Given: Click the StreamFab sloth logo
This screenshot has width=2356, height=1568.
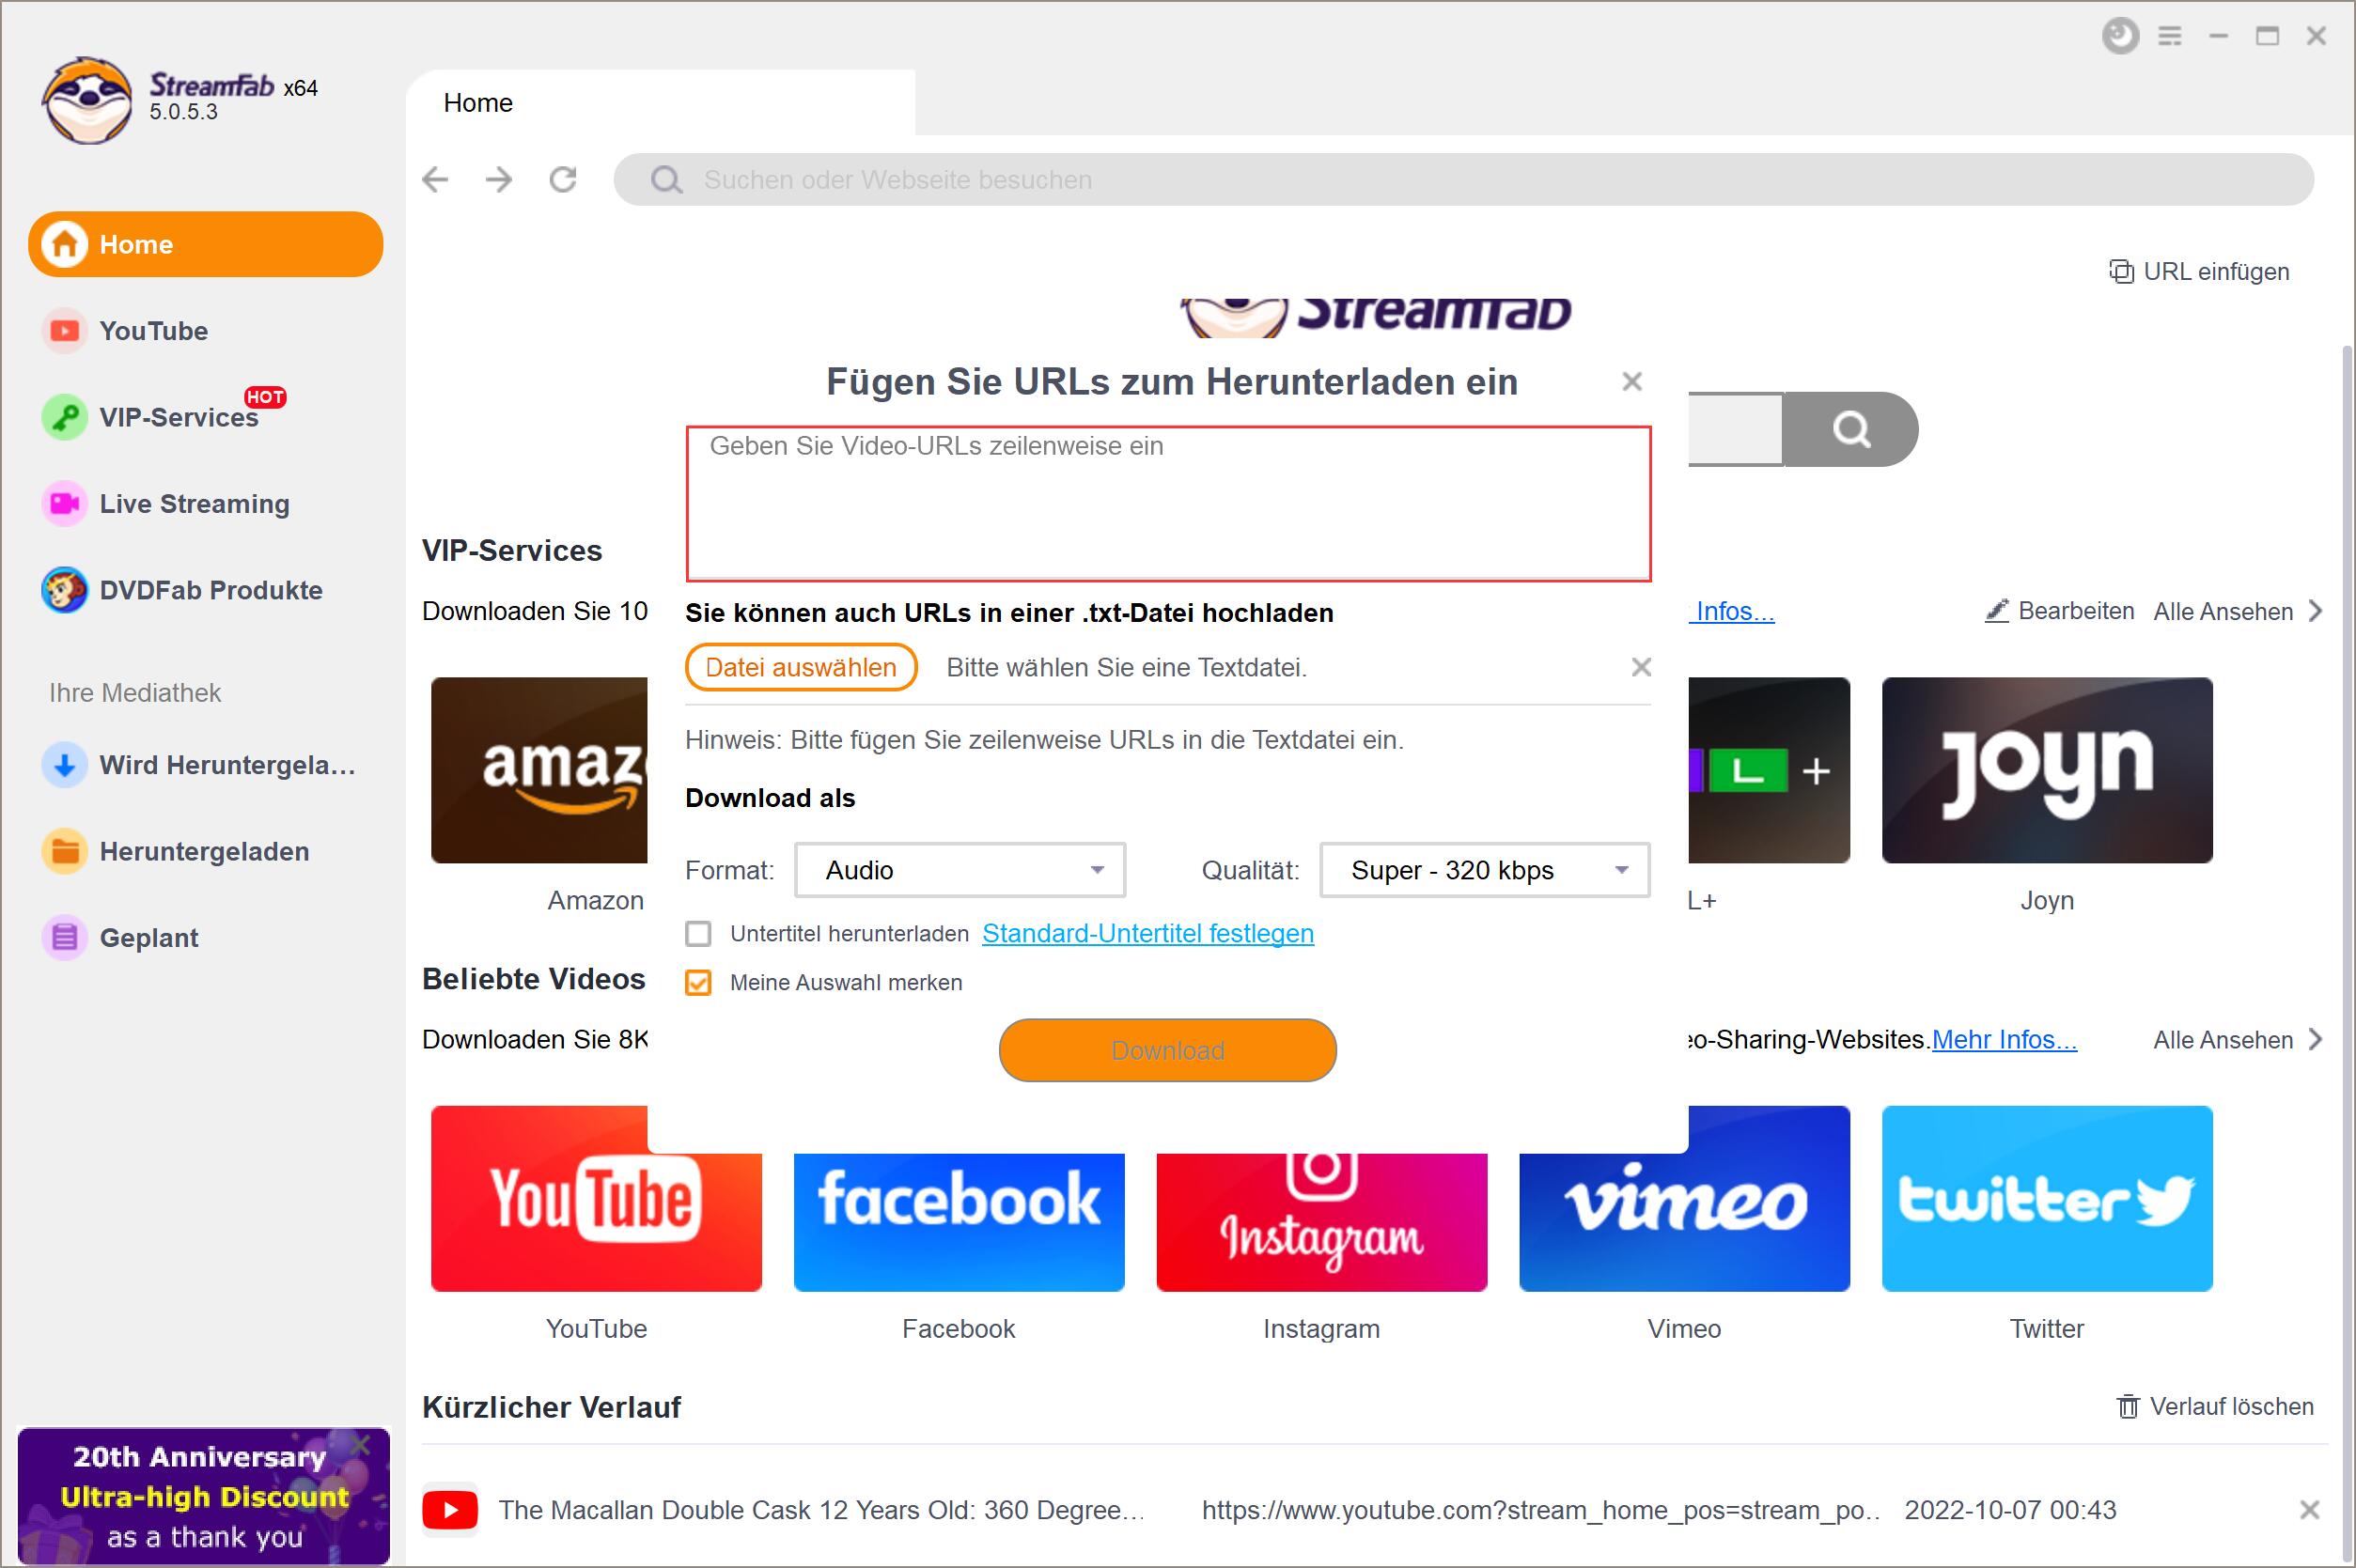Looking at the screenshot, I should click(x=87, y=100).
